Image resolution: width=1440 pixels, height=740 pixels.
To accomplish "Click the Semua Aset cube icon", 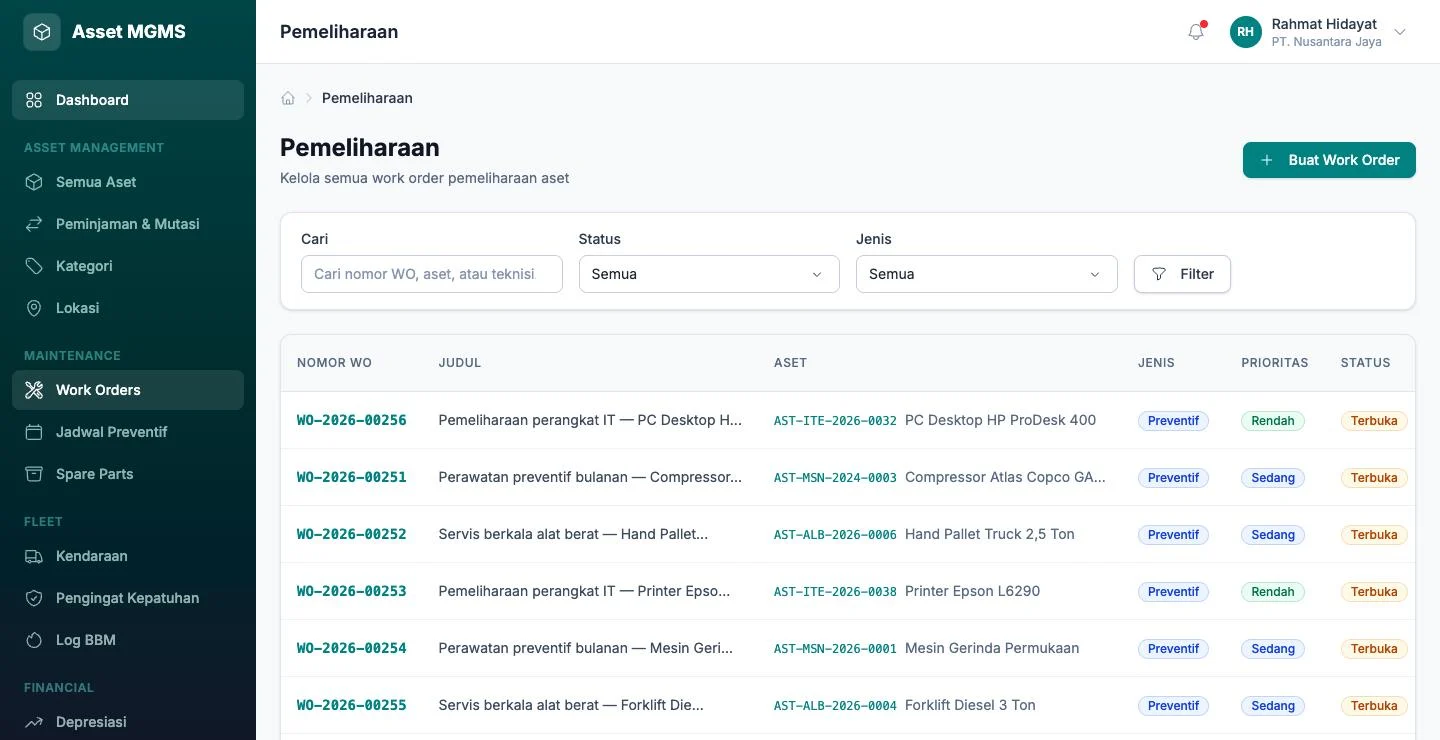I will point(34,182).
